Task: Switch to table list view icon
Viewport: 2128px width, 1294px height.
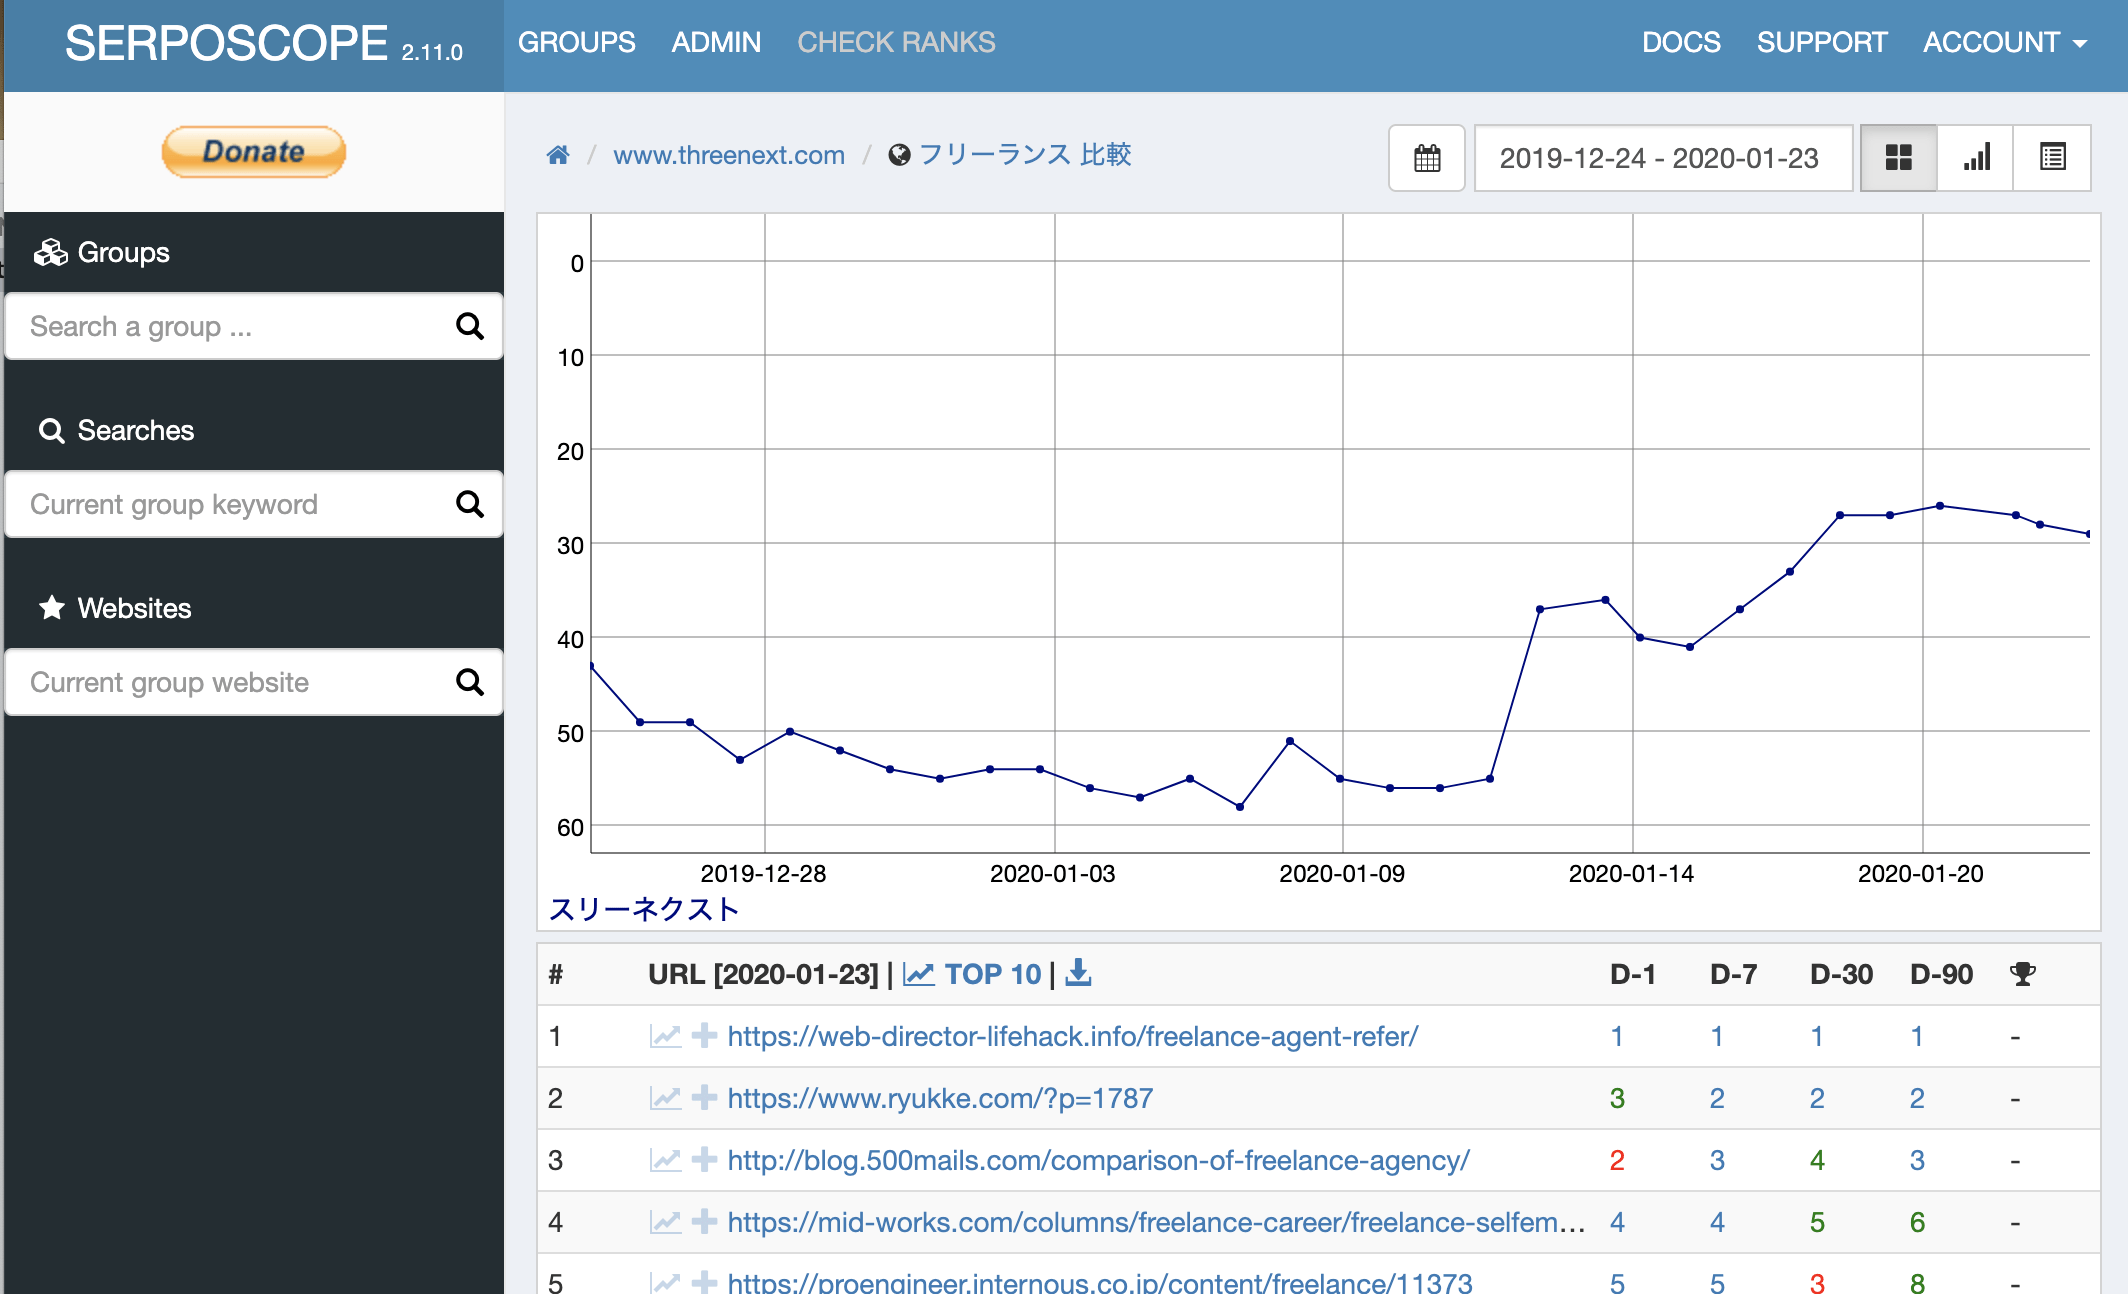Action: (x=2052, y=158)
